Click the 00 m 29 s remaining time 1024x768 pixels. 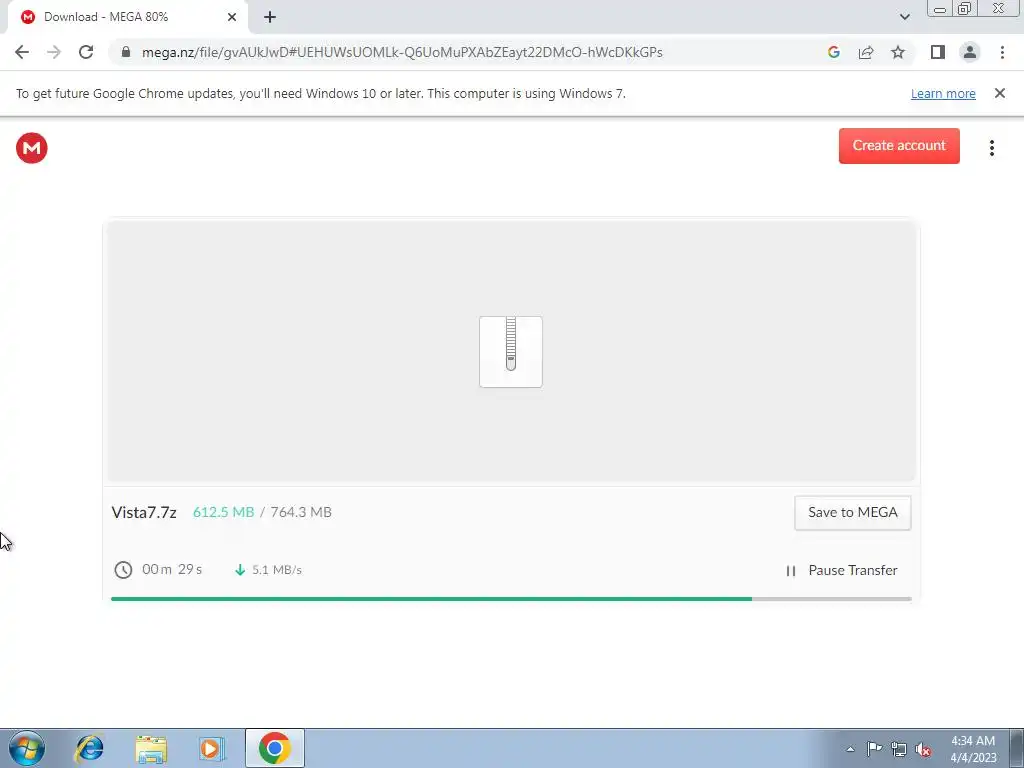tap(172, 569)
